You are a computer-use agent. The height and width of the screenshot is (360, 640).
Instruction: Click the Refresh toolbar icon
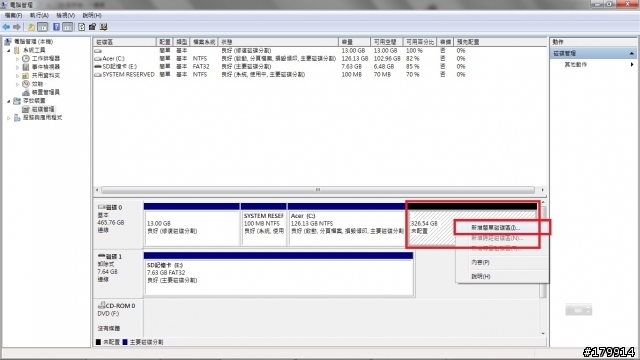82,27
